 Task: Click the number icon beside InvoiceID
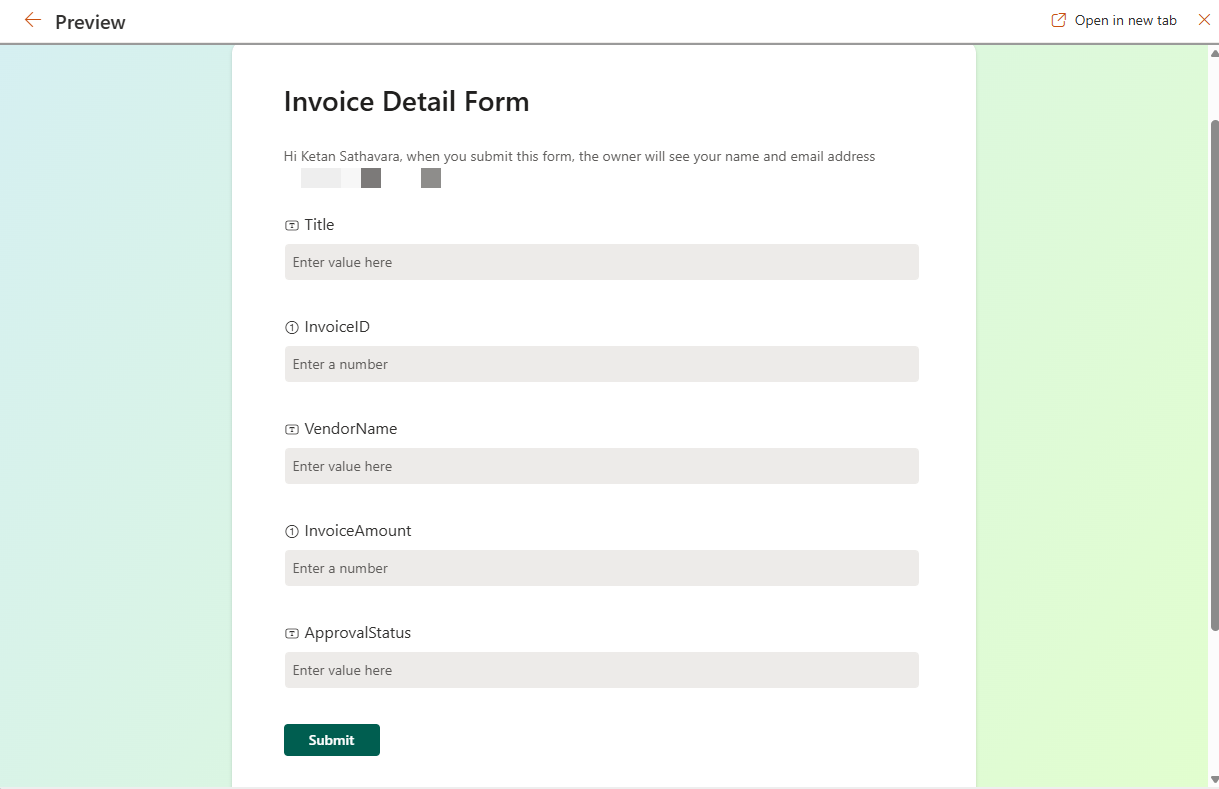click(292, 327)
